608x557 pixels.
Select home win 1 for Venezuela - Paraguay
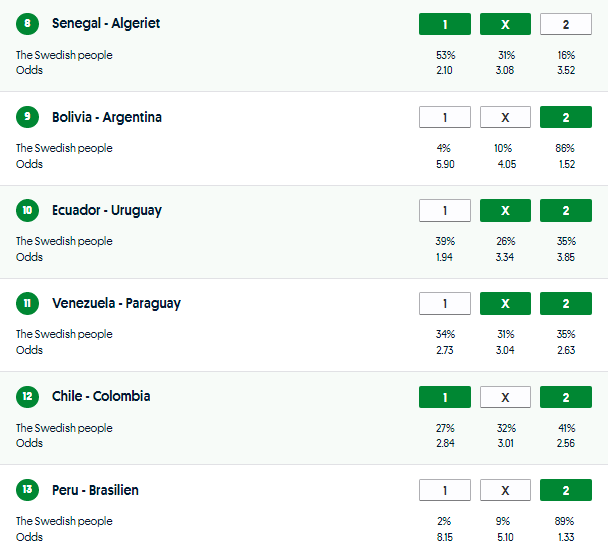coord(445,303)
